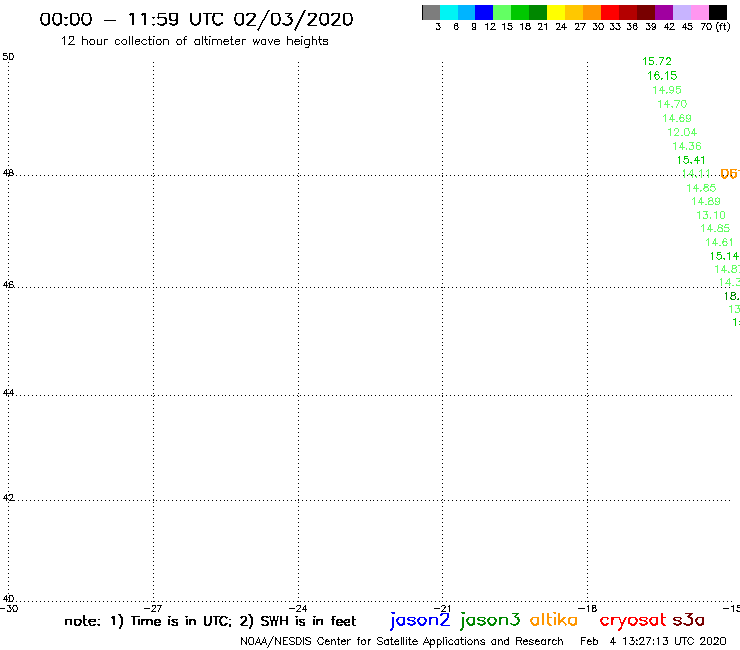Screen dimensions: 740x650
Task: Click the wave height value 14.95
Action: click(667, 90)
